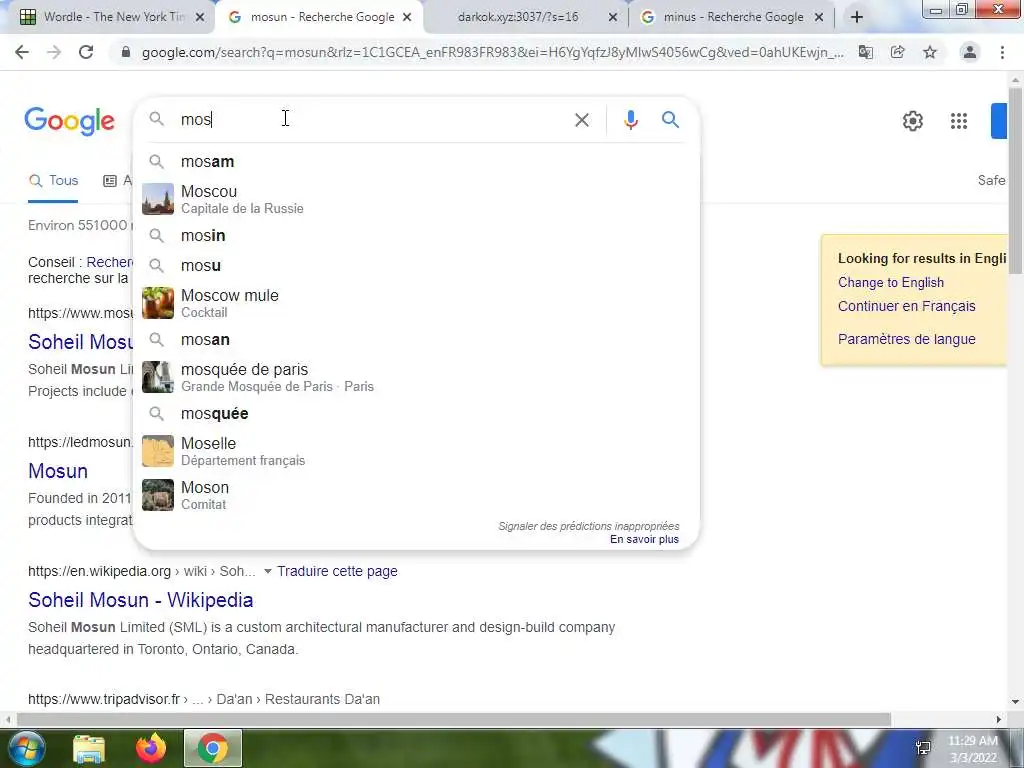
Task: Click Traduire cette page link
Action: 337,571
